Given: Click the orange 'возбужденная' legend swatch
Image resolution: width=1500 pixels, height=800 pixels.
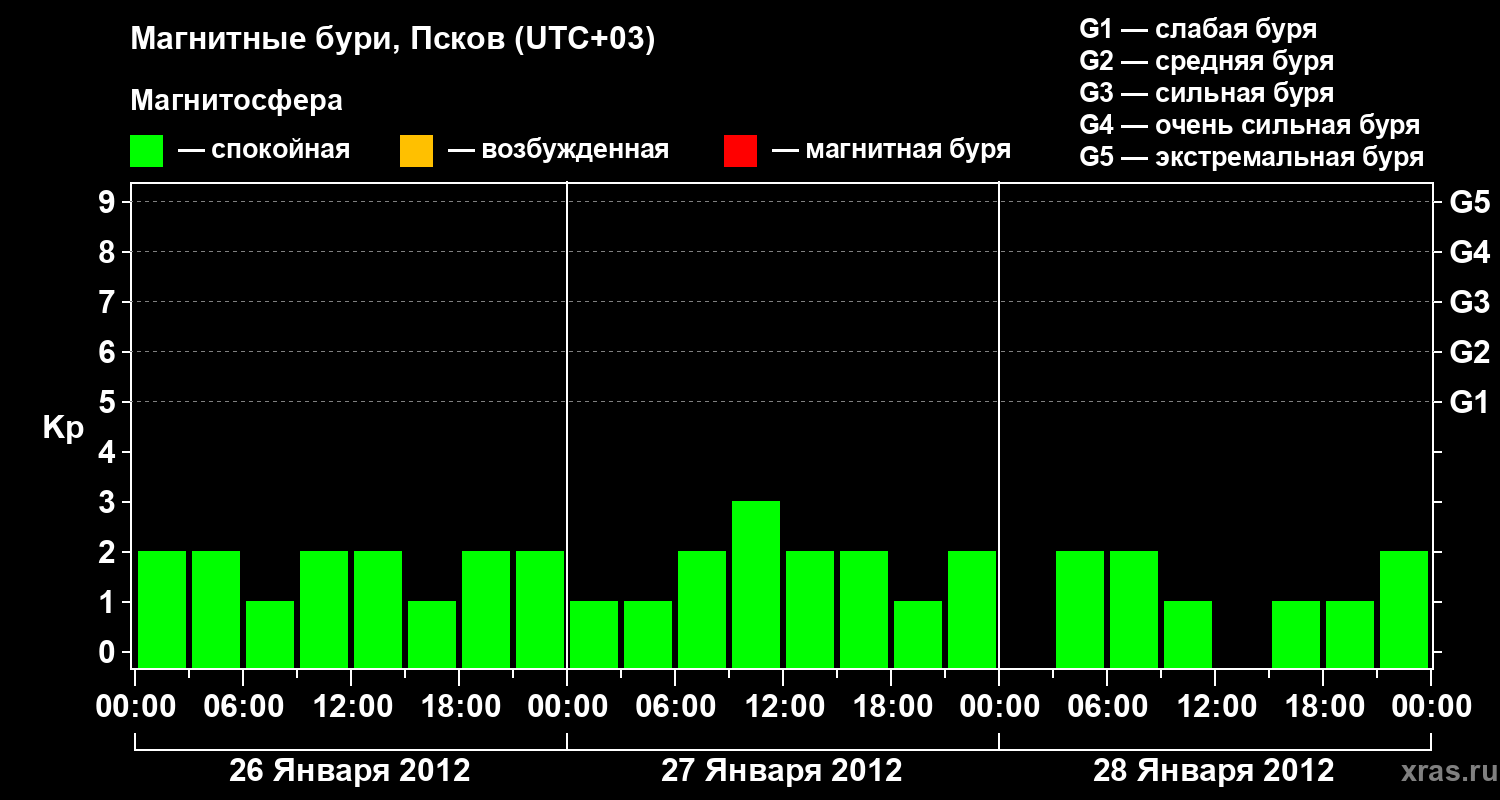Looking at the screenshot, I should (416, 151).
